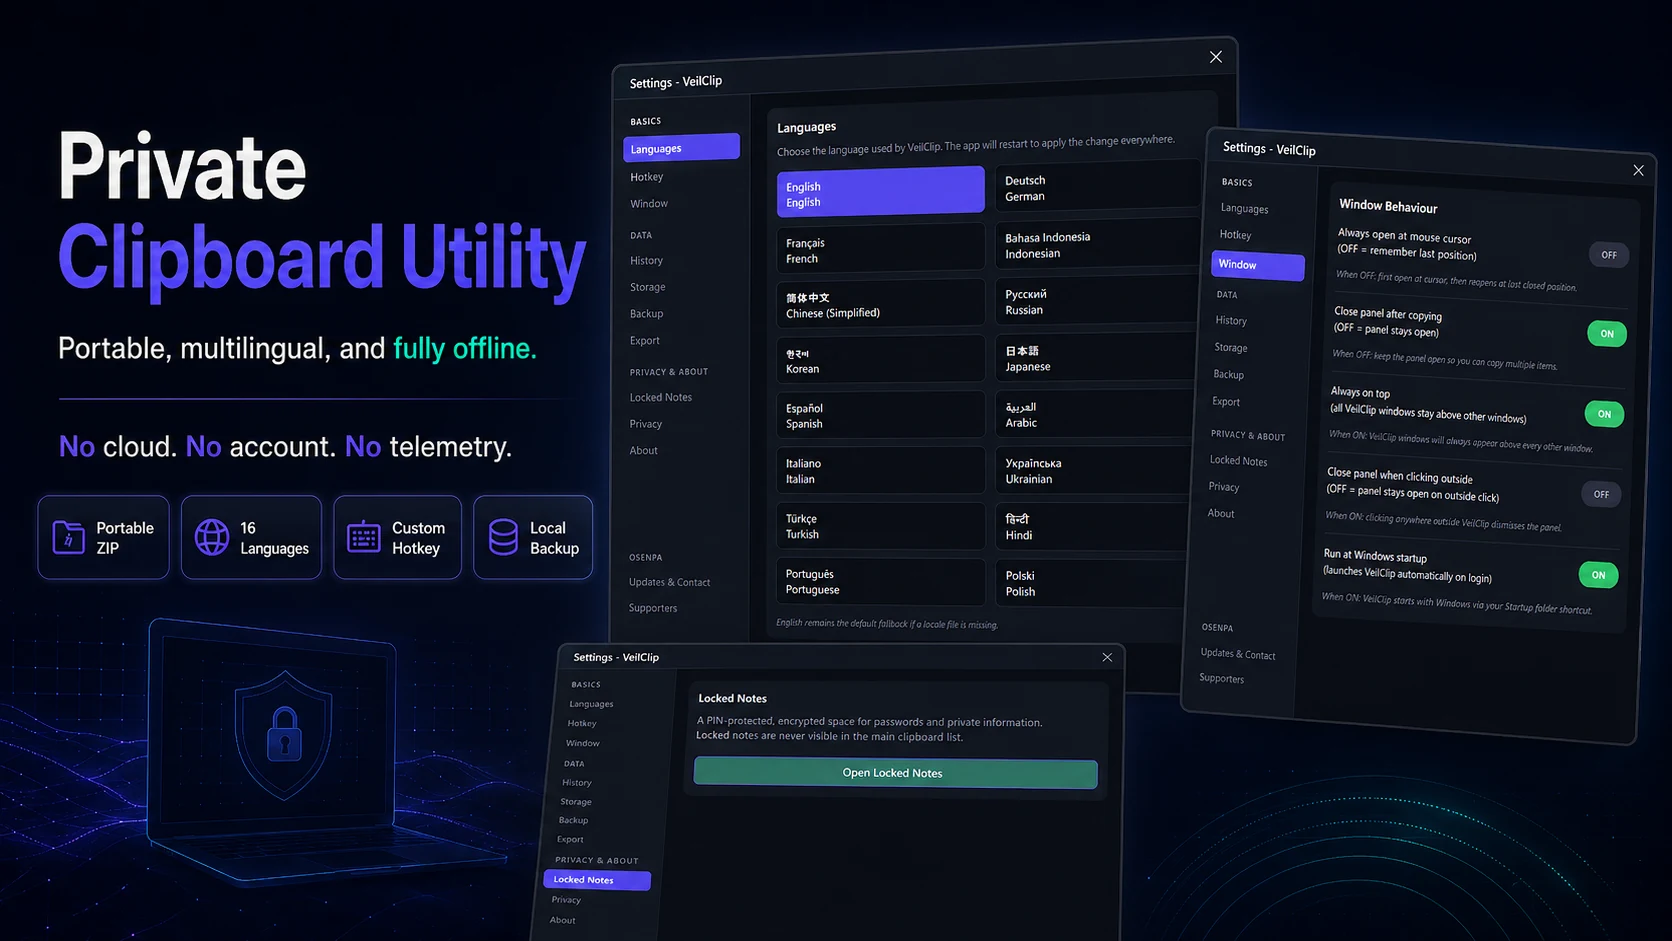Click the Custom Hotkey keyboard icon
Image resolution: width=1672 pixels, height=941 pixels.
(363, 537)
